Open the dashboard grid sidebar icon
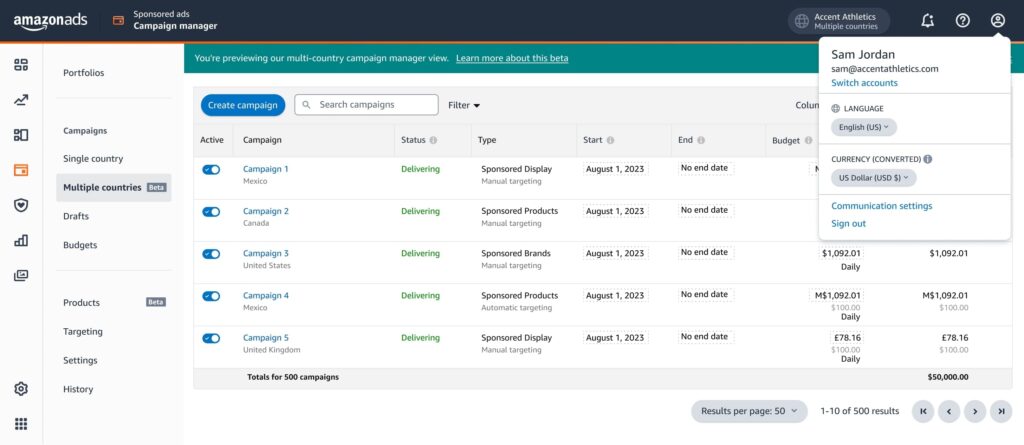This screenshot has height=445, width=1024. (21, 64)
